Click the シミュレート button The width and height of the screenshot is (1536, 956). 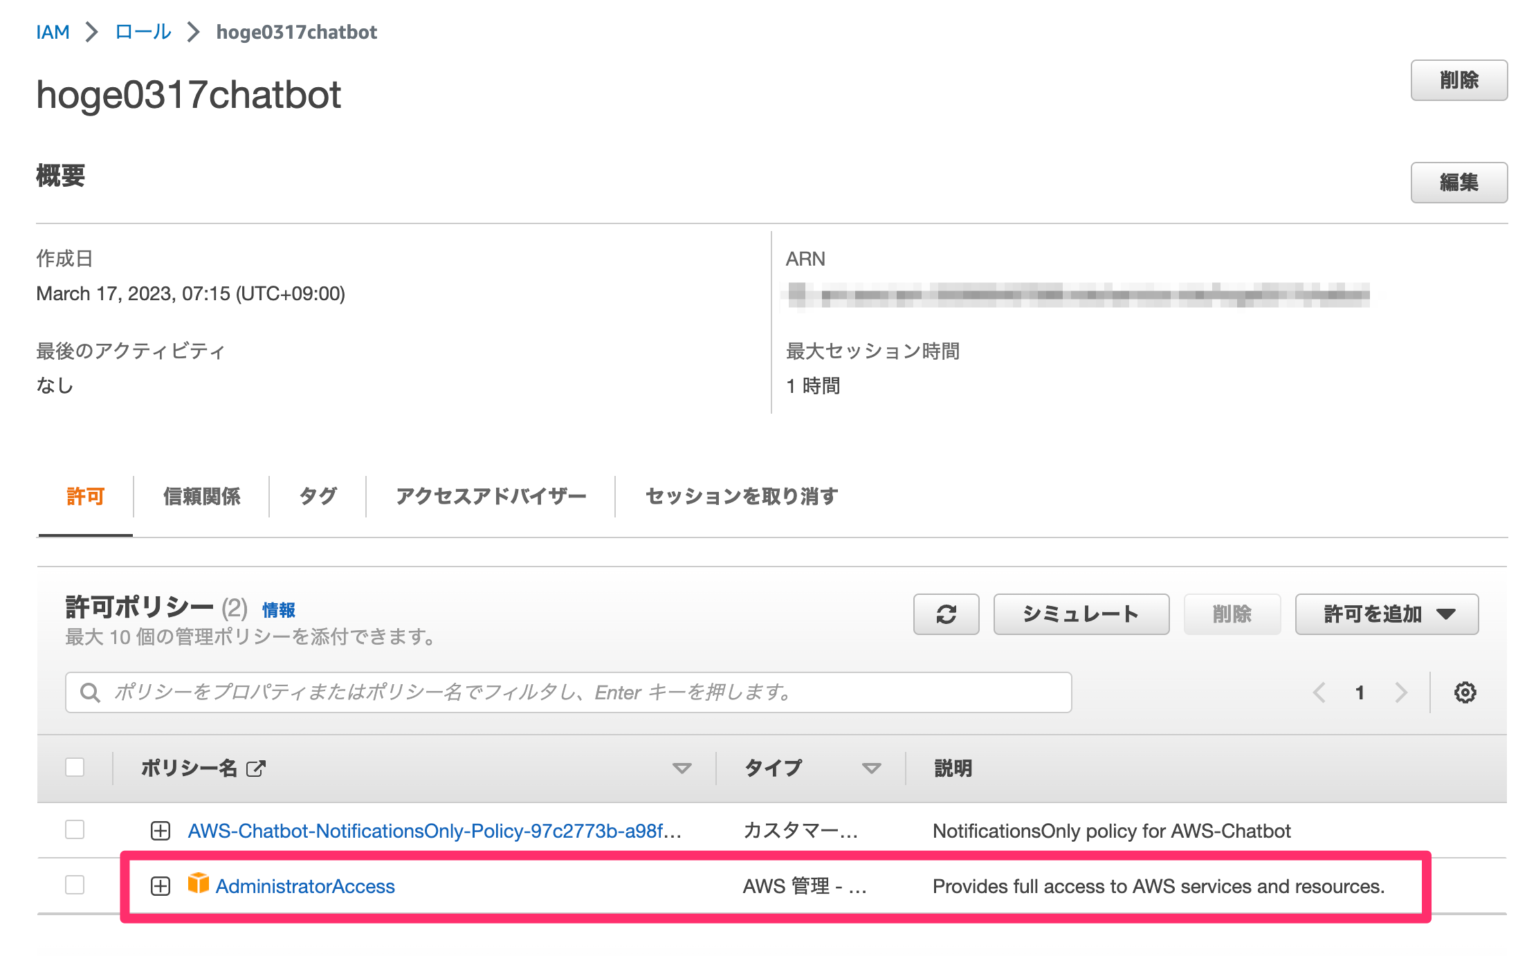click(1080, 614)
